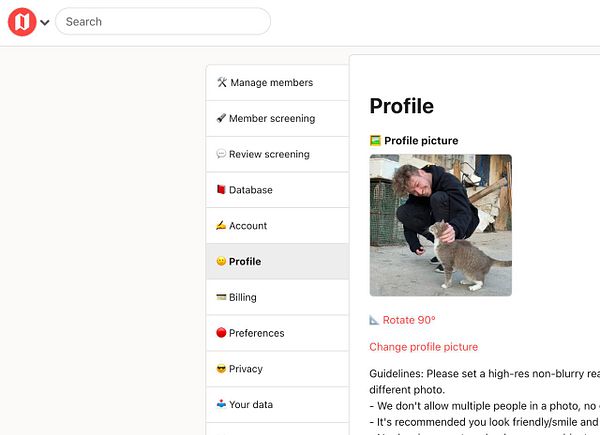Click the credit card icon beside Billing
600x435 pixels.
pyautogui.click(x=221, y=298)
